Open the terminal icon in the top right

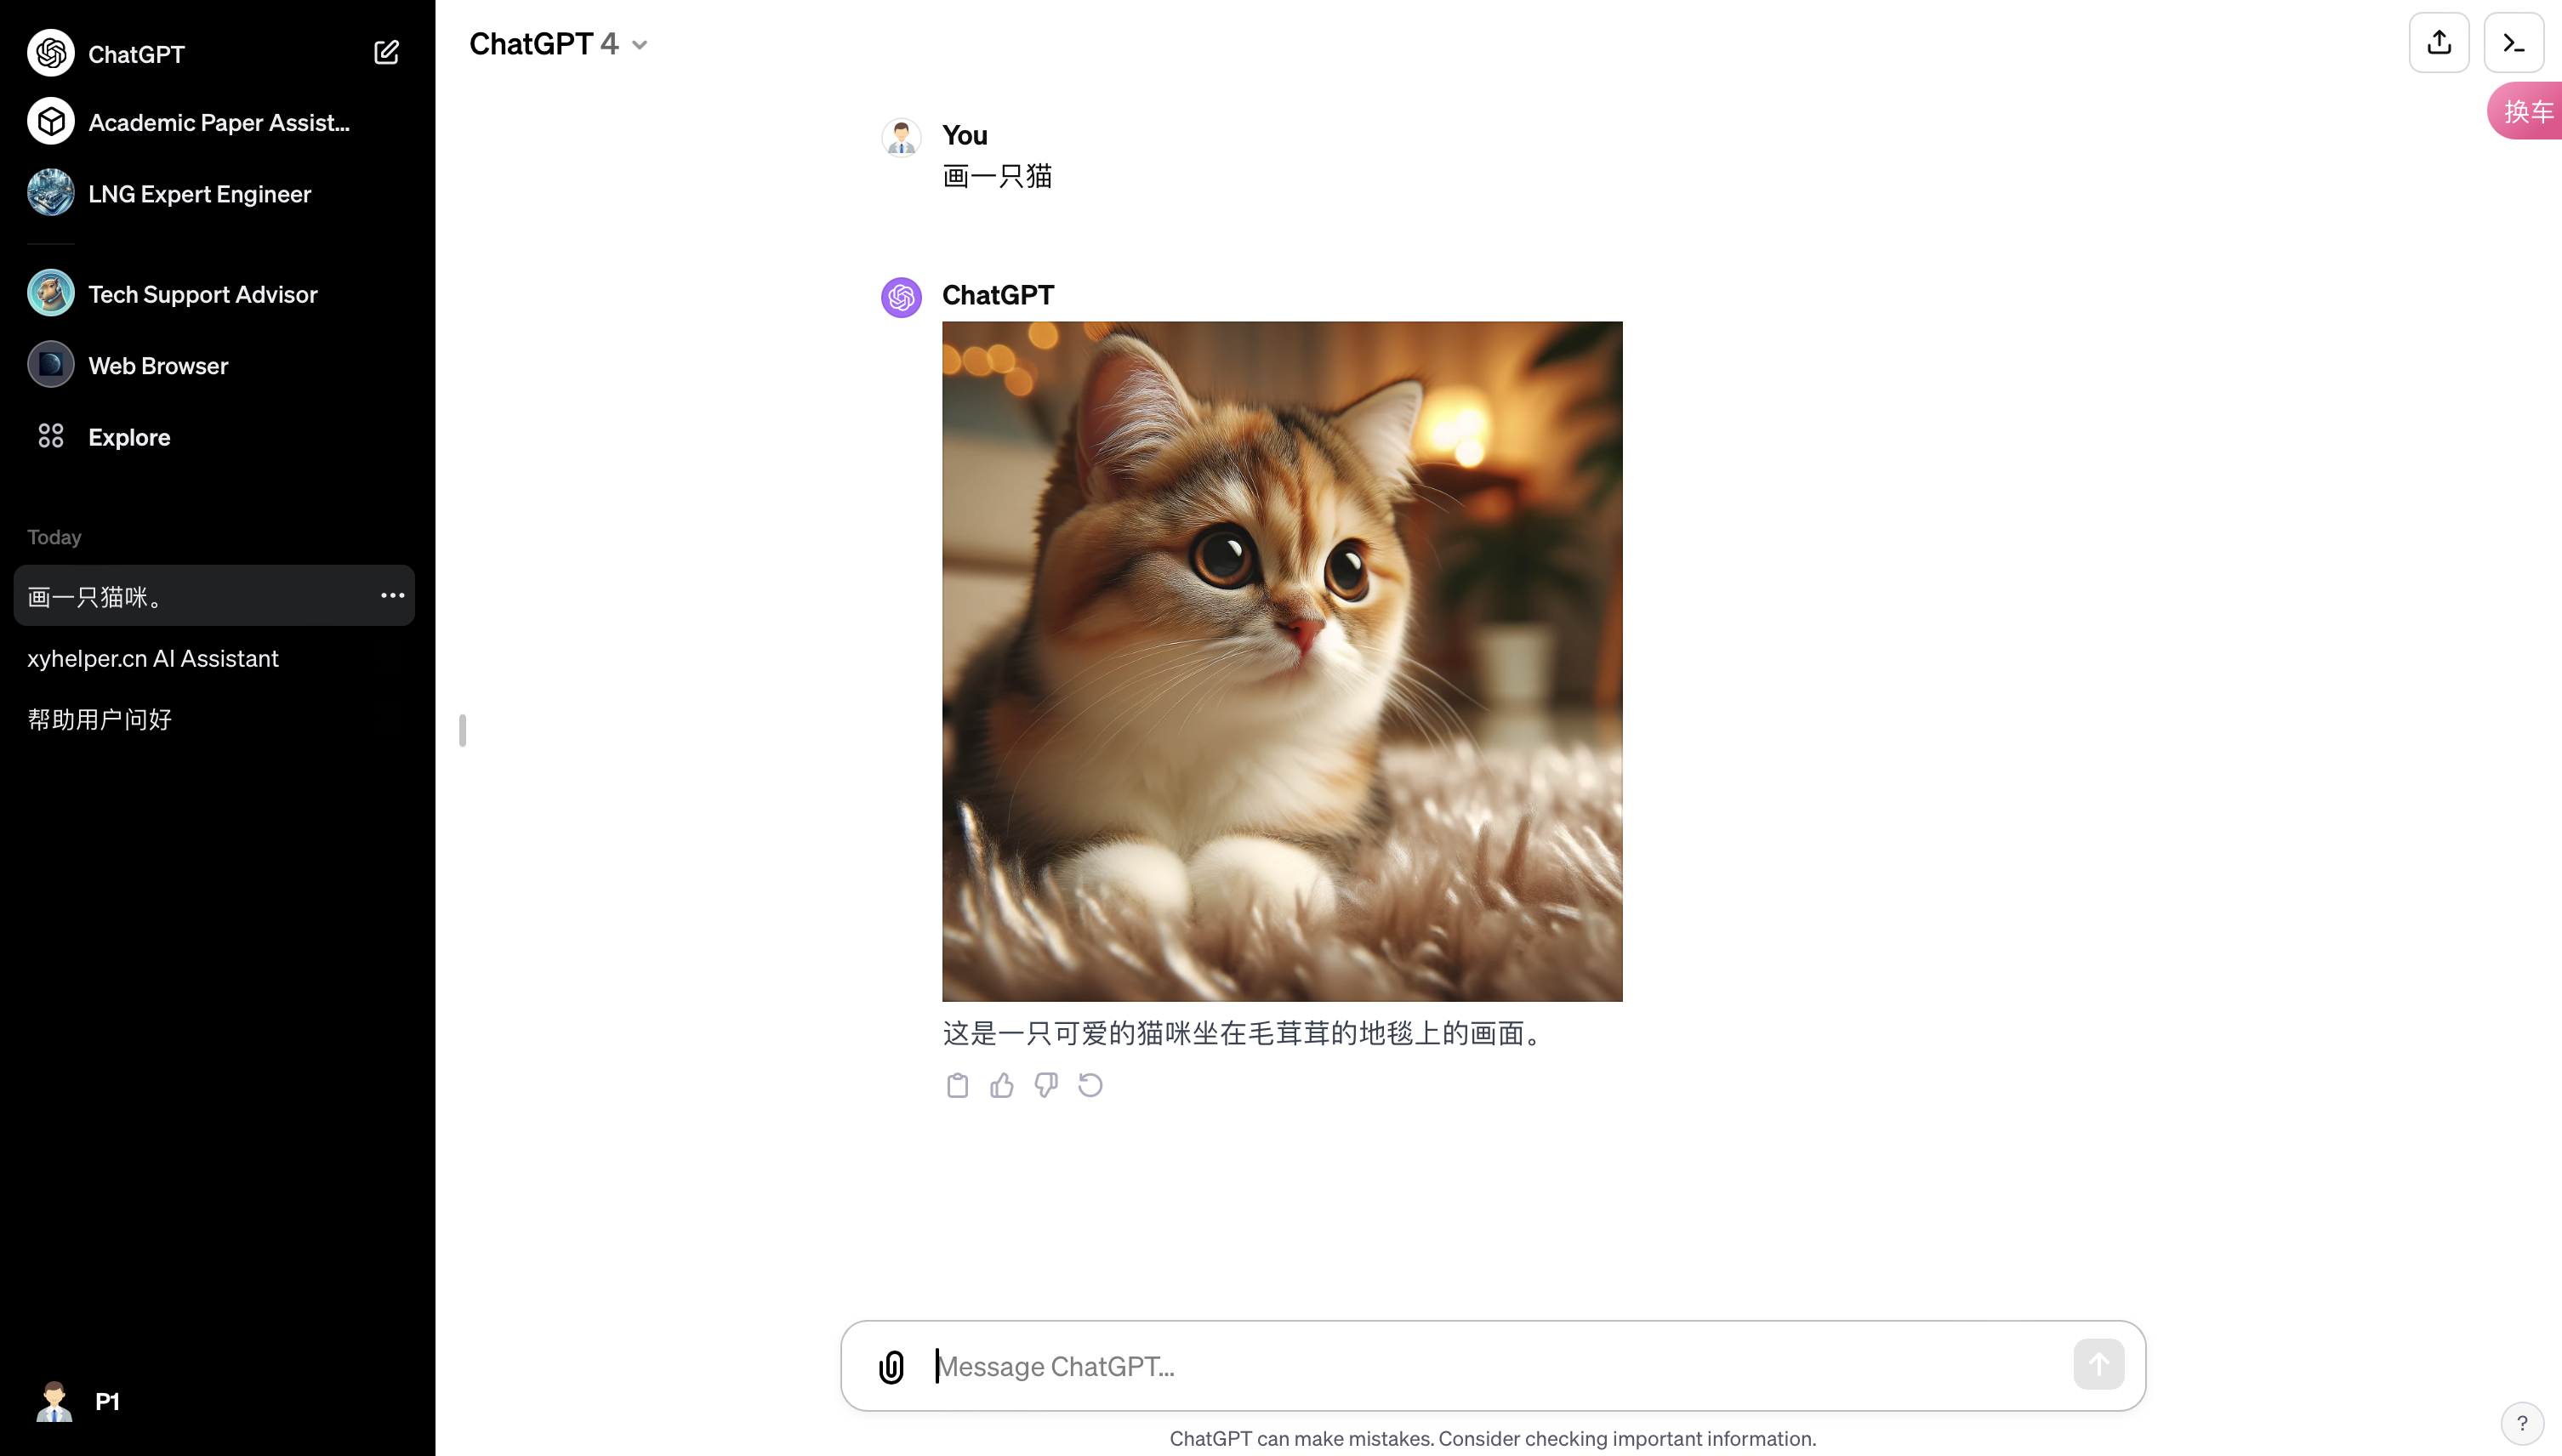coord(2513,43)
